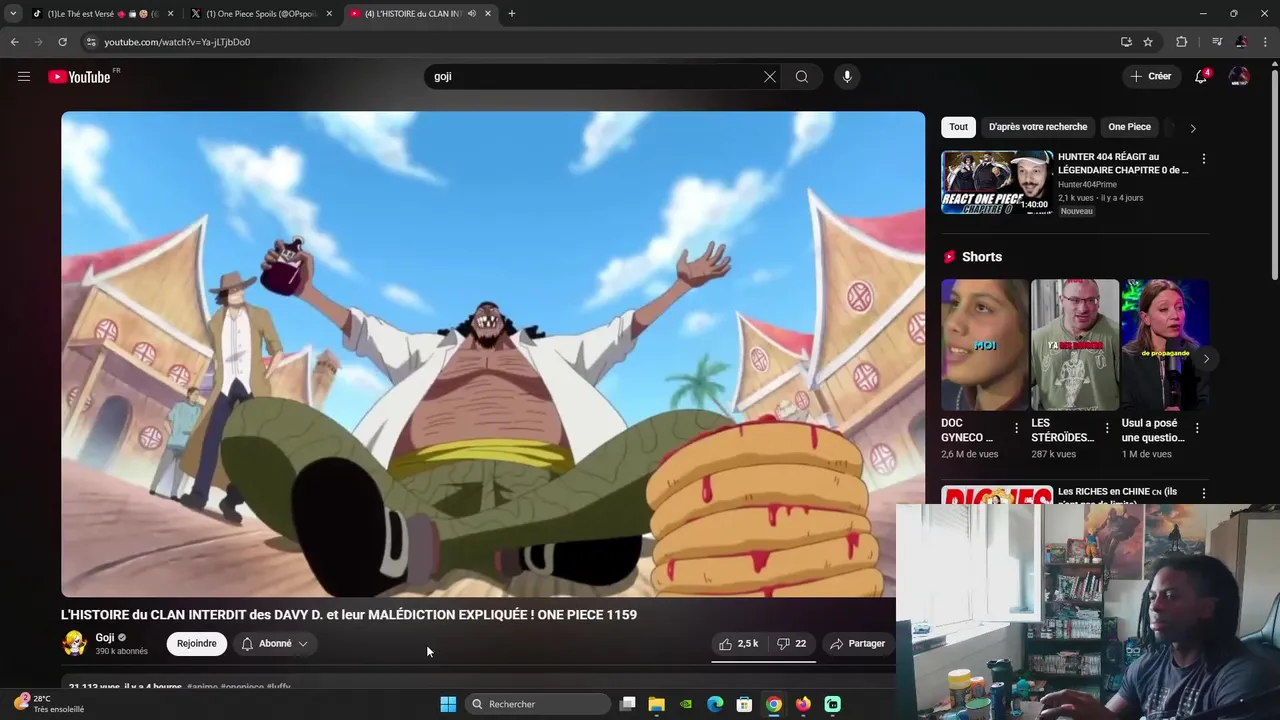This screenshot has height=720, width=1280.
Task: Click the Rejoindre button
Action: (x=197, y=644)
